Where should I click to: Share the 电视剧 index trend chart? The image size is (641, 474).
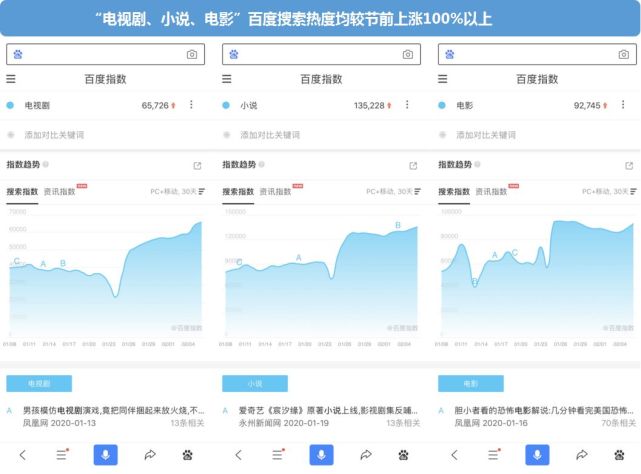197,166
